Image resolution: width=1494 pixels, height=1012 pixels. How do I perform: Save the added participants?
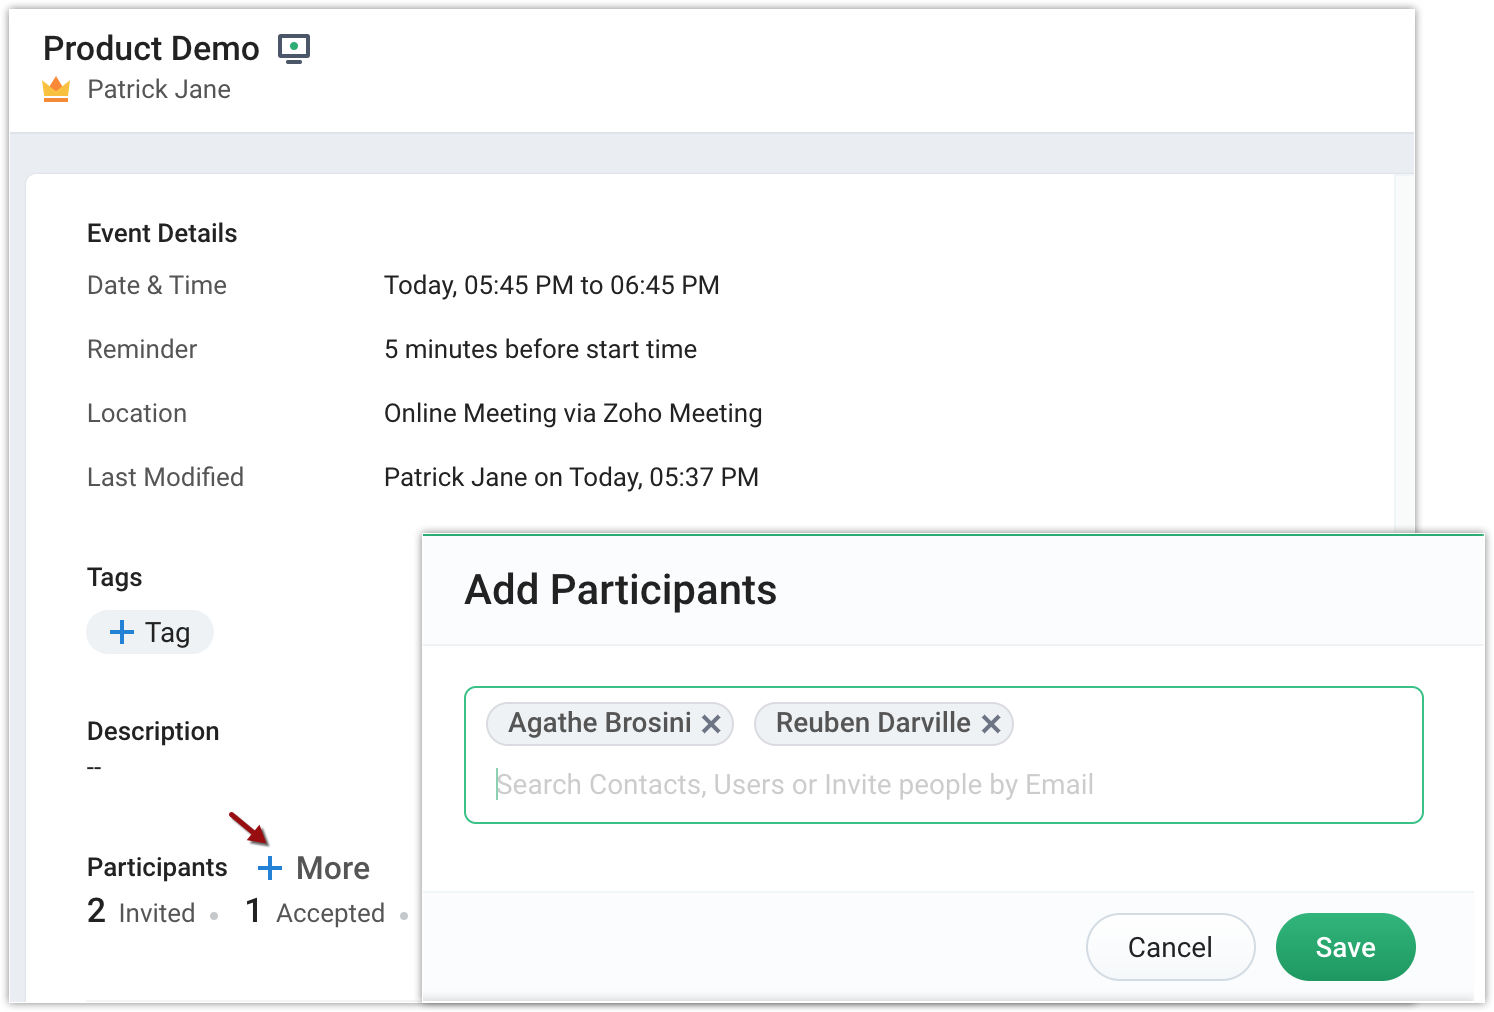[1345, 947]
